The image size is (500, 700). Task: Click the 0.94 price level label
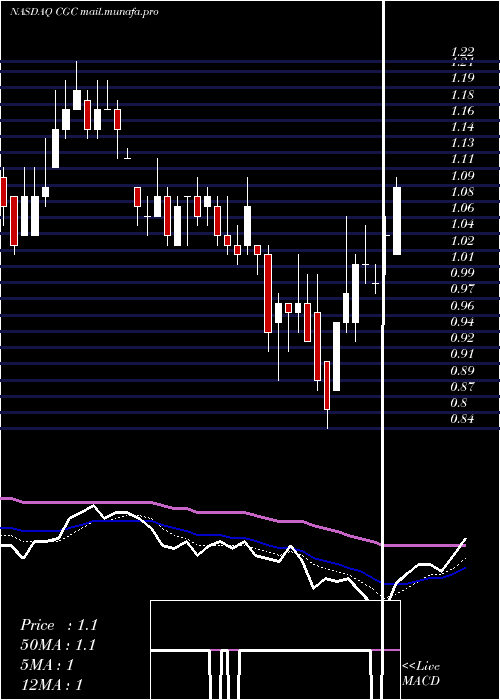[462, 321]
